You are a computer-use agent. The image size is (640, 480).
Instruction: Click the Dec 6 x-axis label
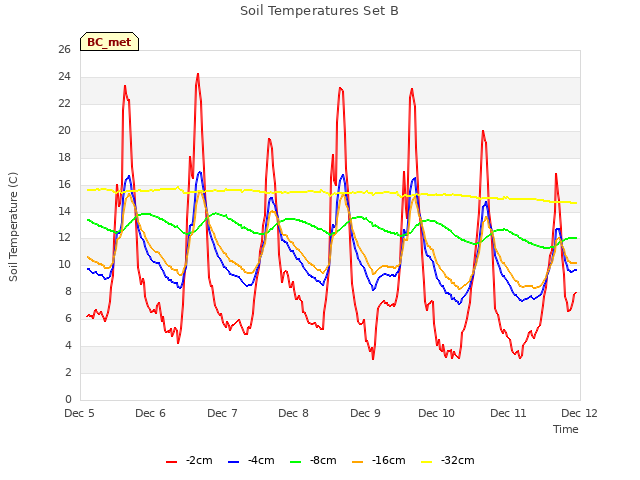pyautogui.click(x=151, y=413)
